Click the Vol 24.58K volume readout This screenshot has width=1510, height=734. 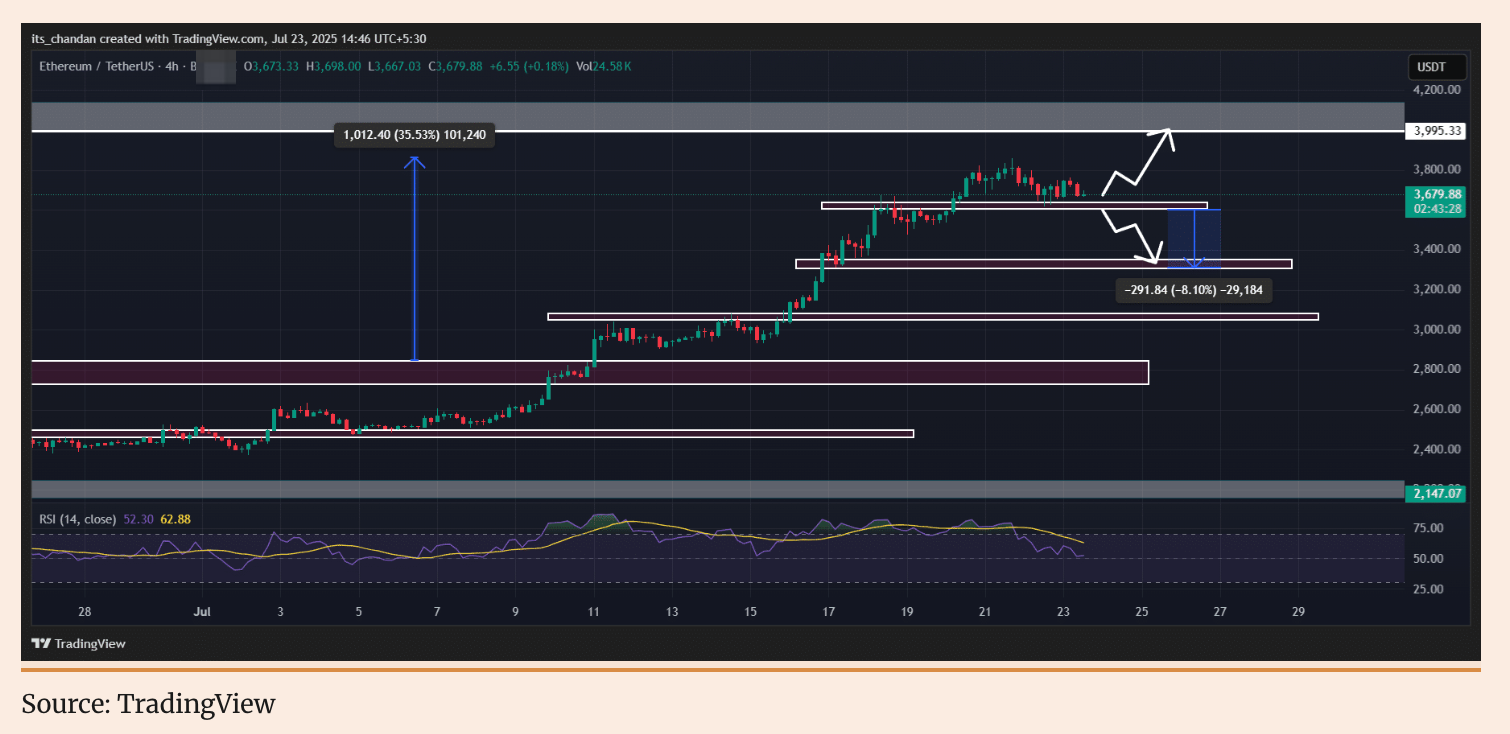(603, 67)
